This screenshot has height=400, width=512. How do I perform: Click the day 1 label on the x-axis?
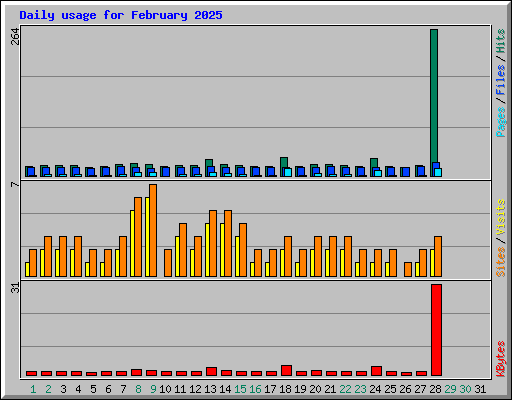tap(33, 389)
